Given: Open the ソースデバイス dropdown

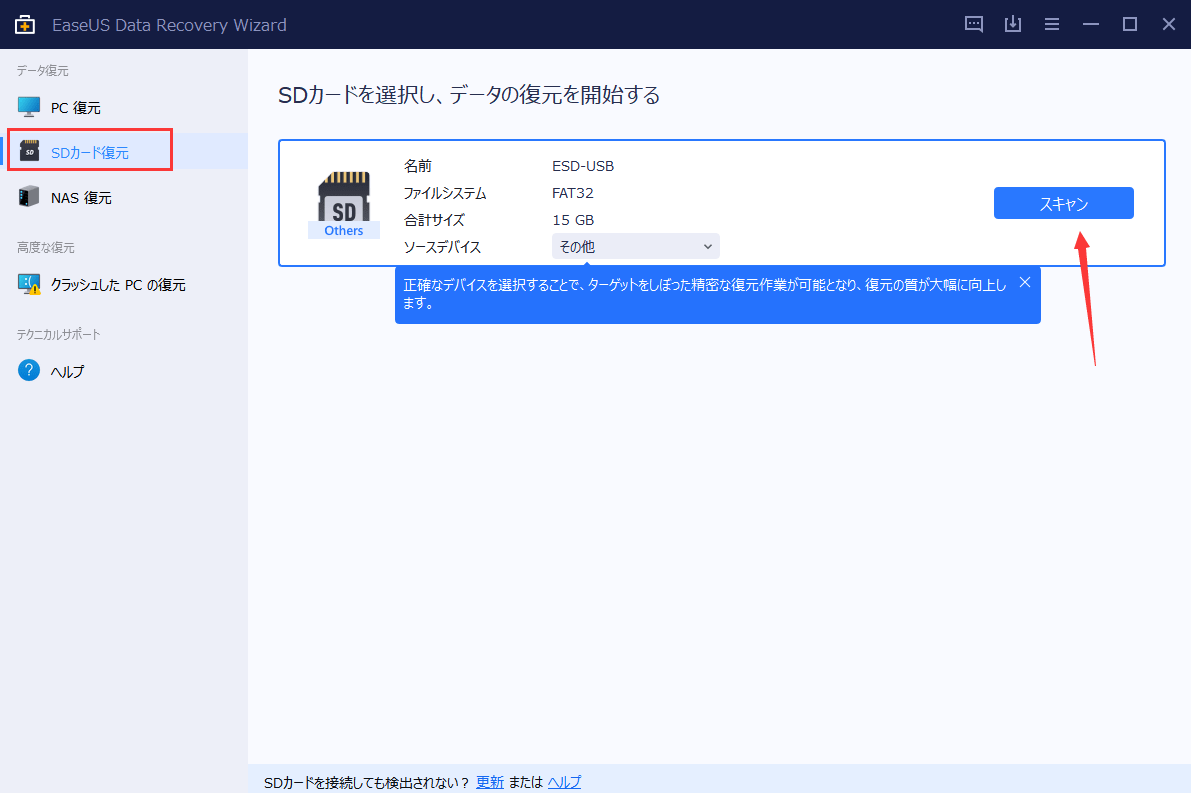Looking at the screenshot, I should [635, 246].
